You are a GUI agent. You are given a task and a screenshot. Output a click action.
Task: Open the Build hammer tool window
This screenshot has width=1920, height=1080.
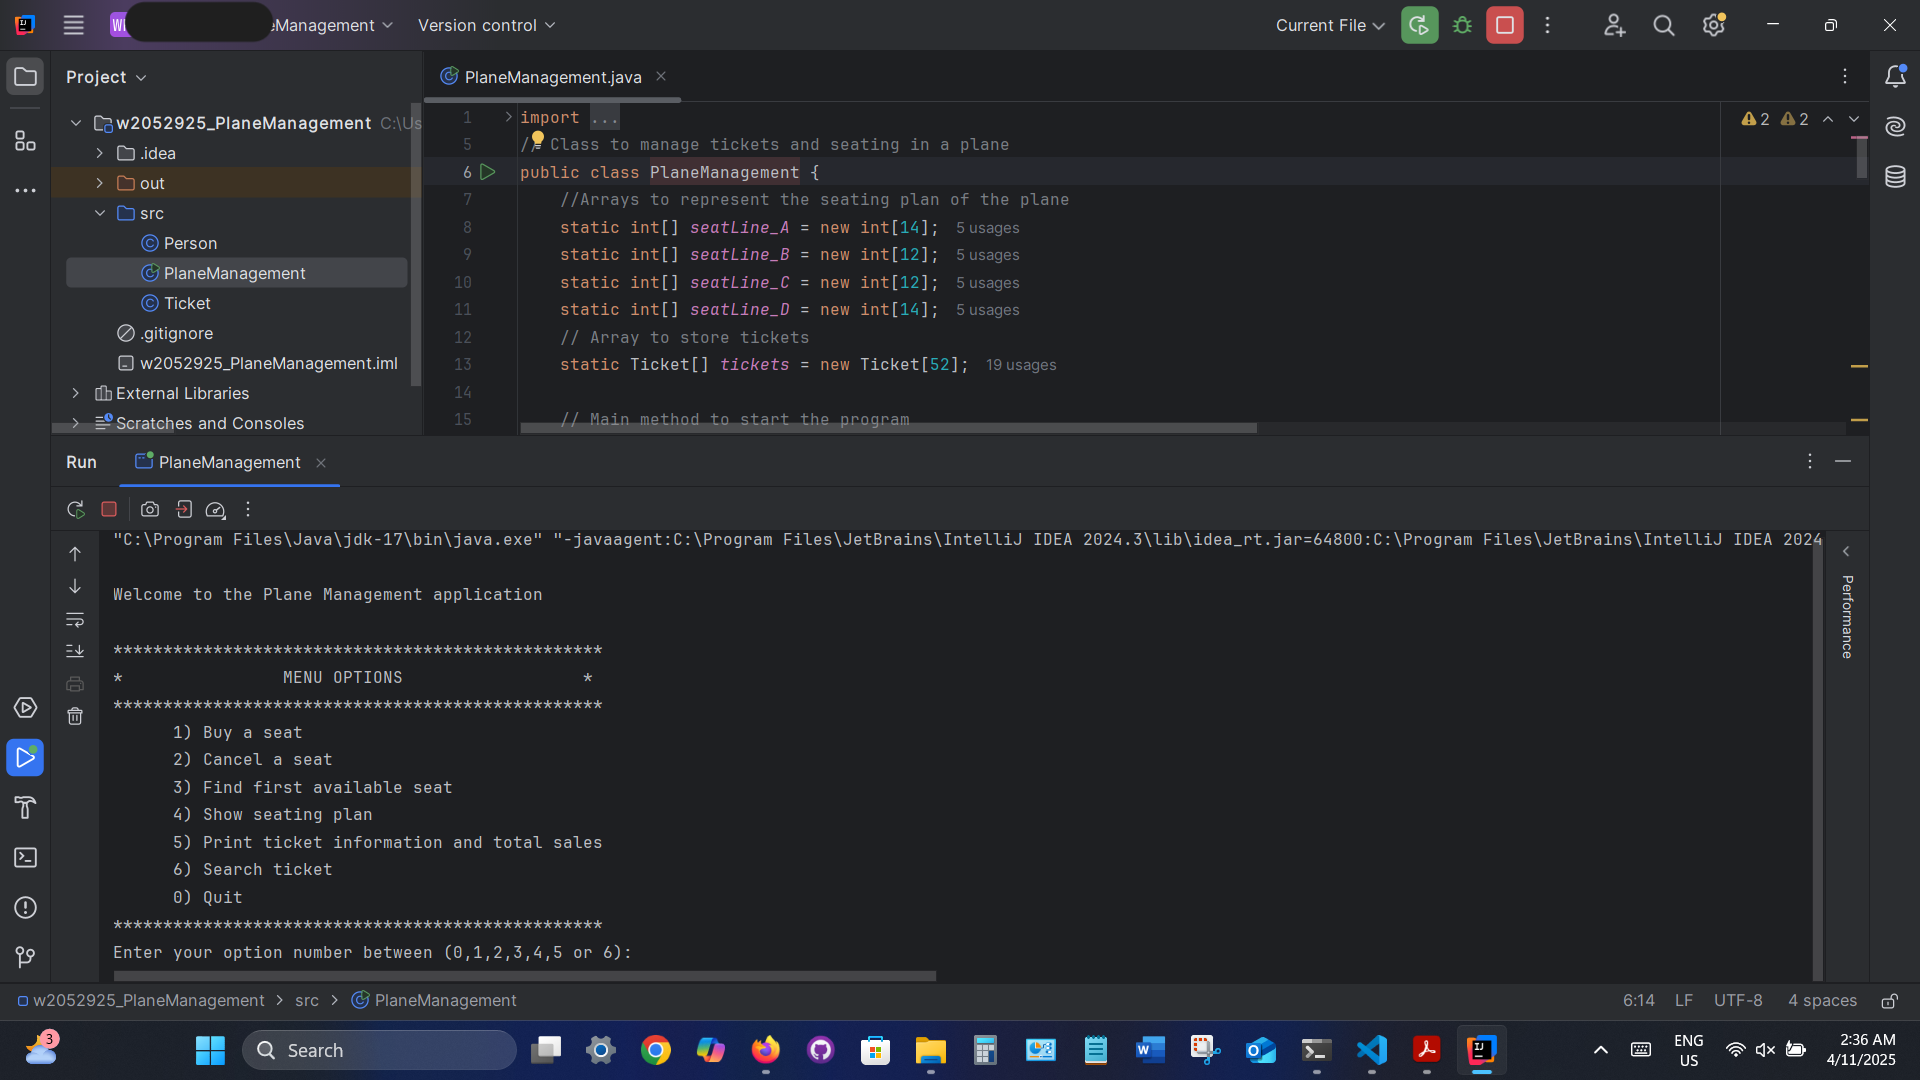pyautogui.click(x=25, y=808)
